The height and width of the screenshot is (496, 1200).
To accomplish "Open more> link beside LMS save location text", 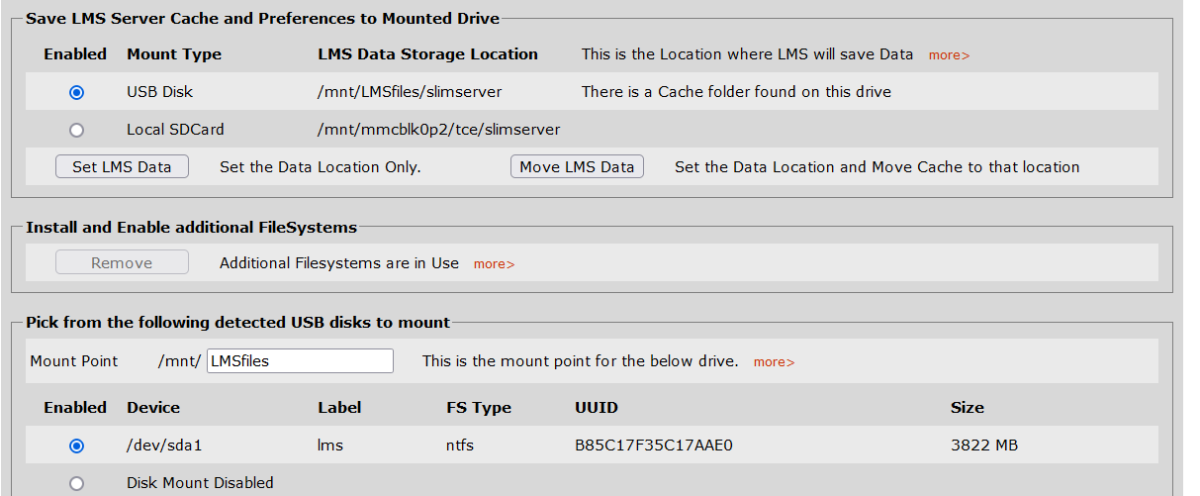I will click(949, 55).
